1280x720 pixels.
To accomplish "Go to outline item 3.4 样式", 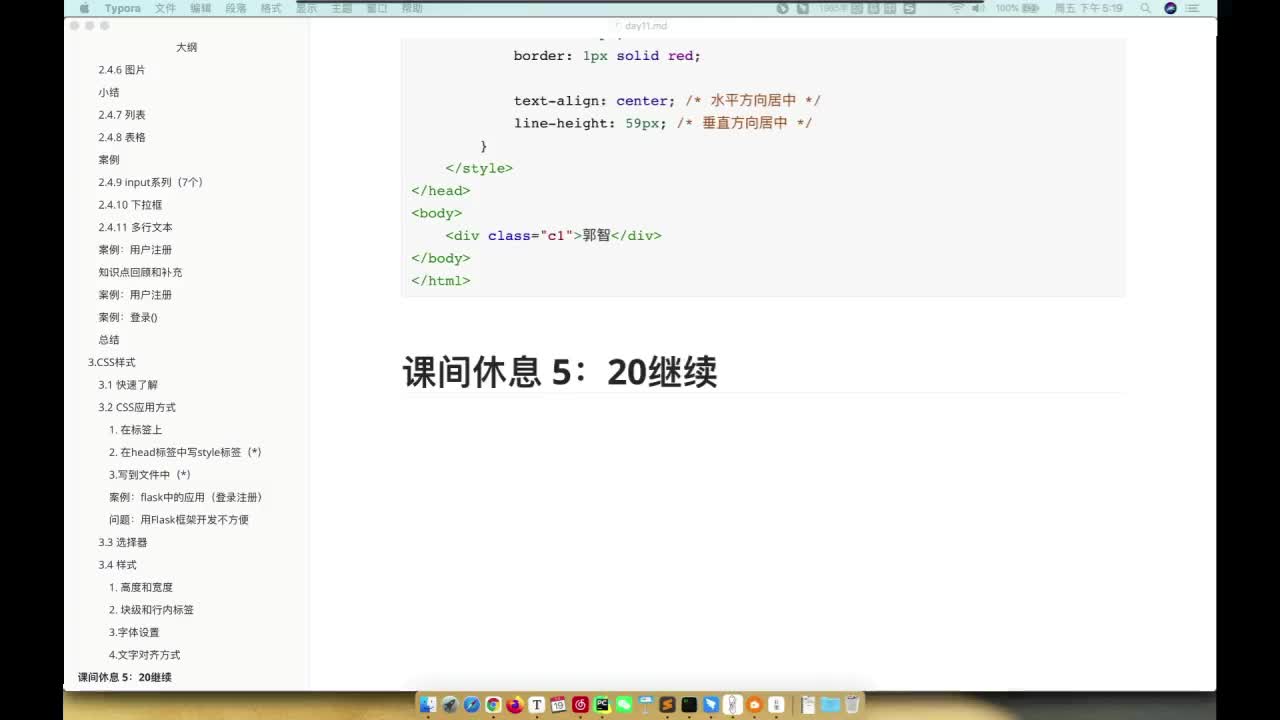I will [117, 565].
